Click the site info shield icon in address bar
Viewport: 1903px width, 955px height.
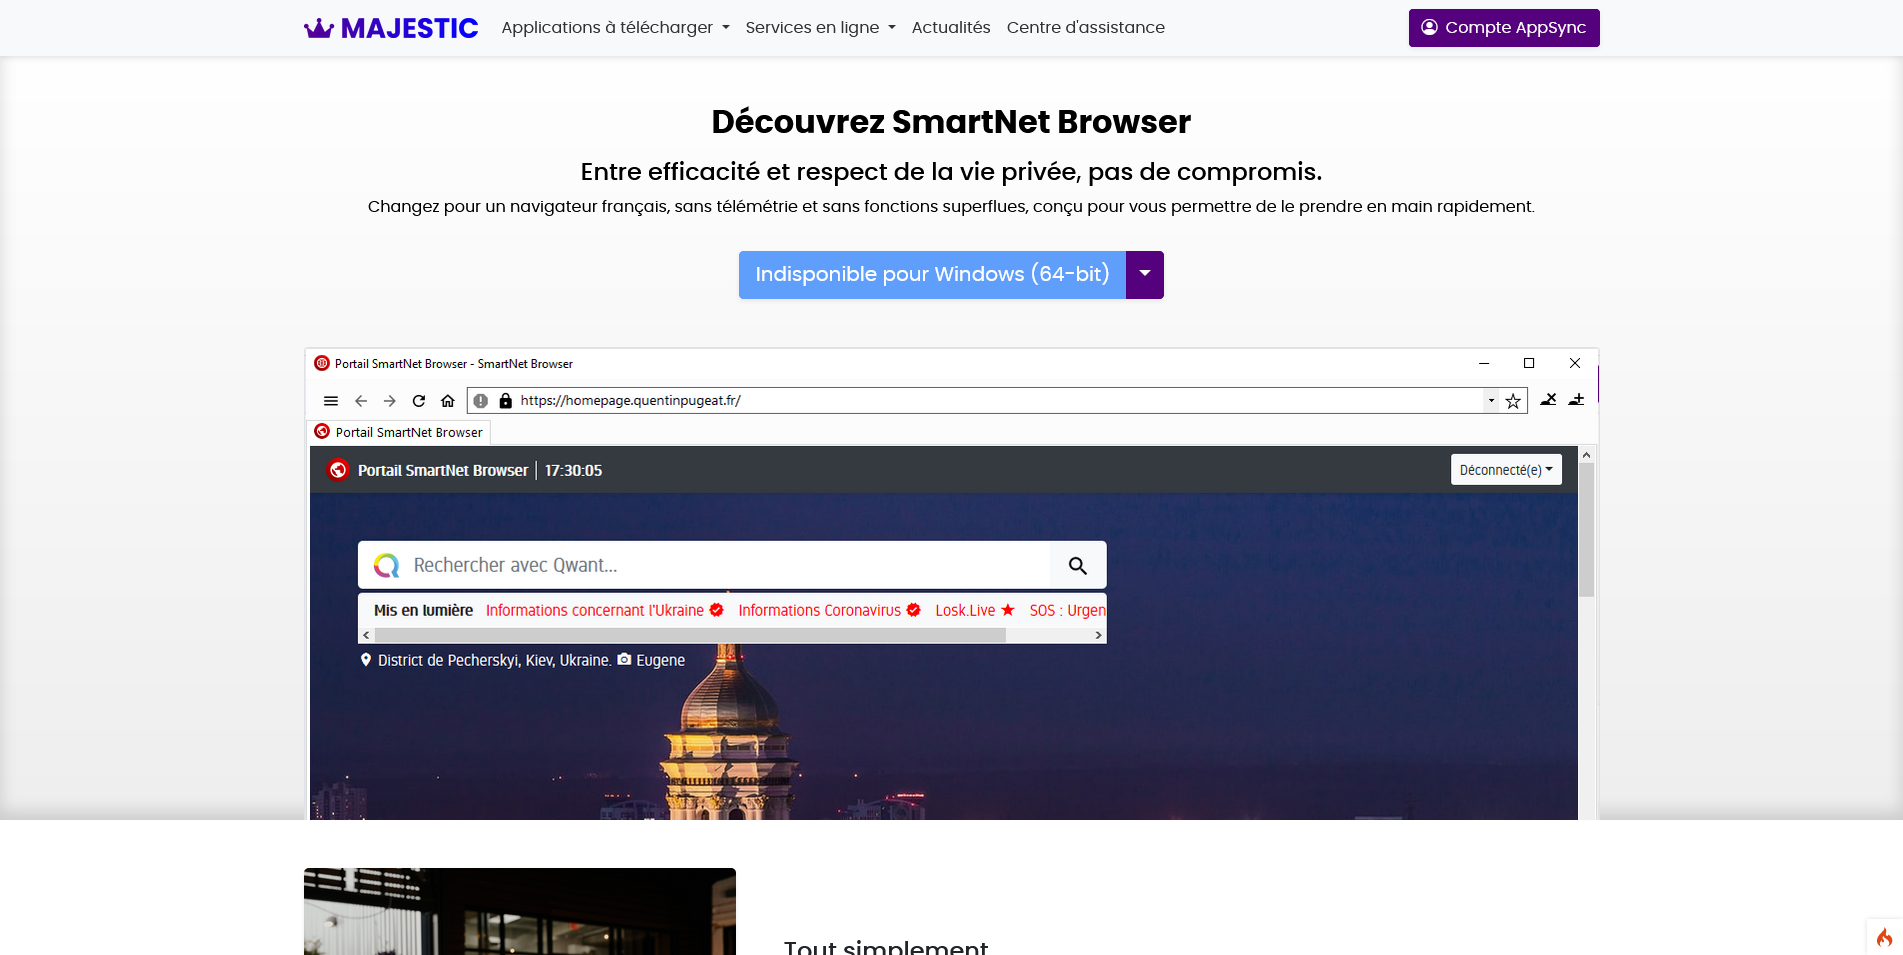[x=481, y=401]
